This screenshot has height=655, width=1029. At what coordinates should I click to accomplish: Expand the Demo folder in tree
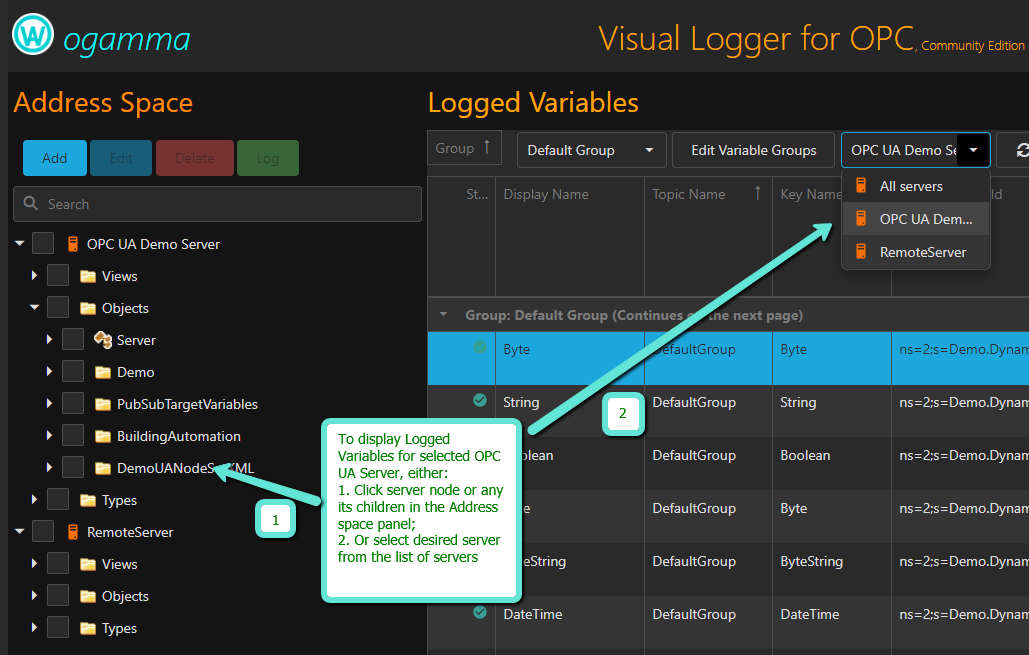click(49, 372)
